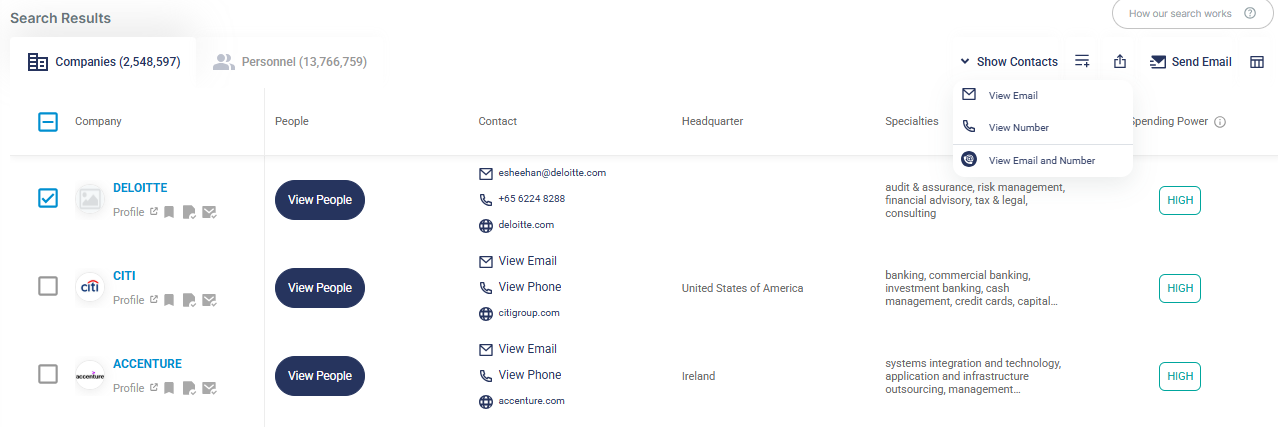Open the Show Contacts dropdown
The height and width of the screenshot is (427, 1278).
coord(1008,62)
